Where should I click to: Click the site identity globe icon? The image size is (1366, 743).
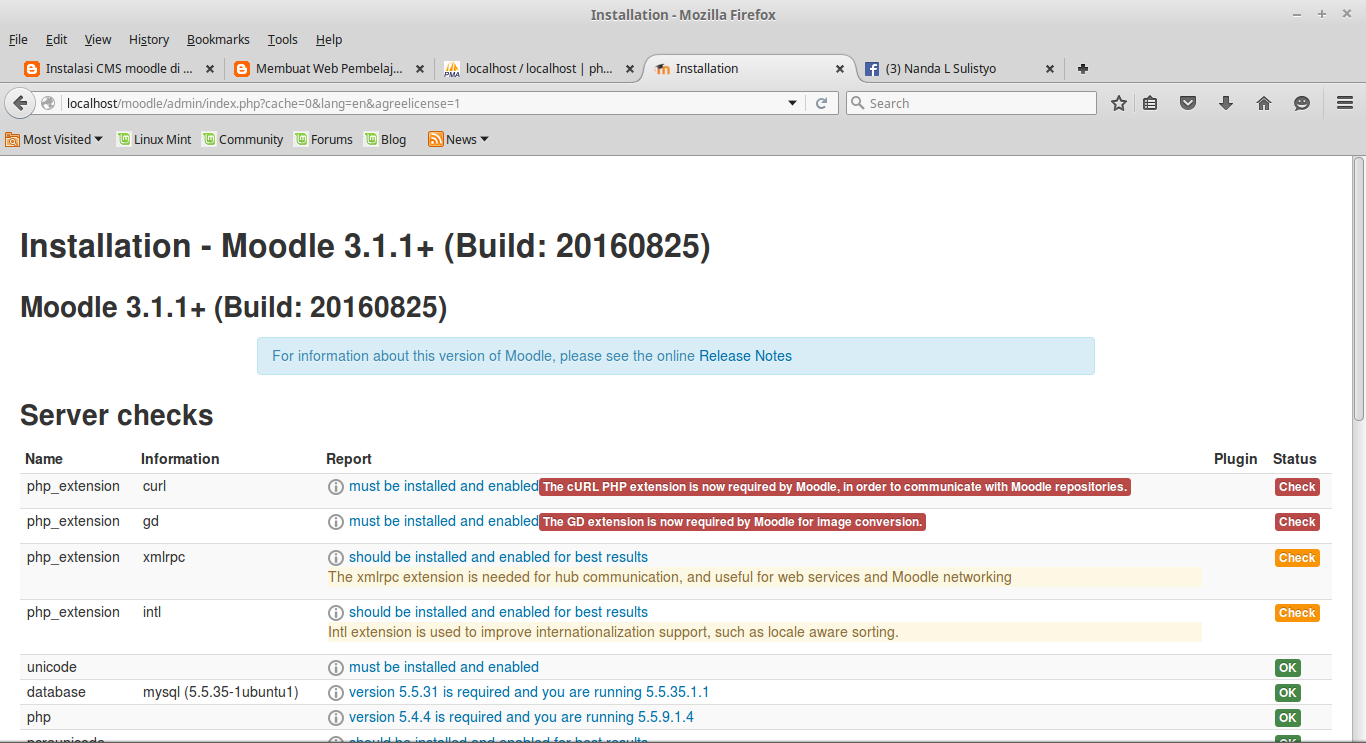(x=48, y=103)
